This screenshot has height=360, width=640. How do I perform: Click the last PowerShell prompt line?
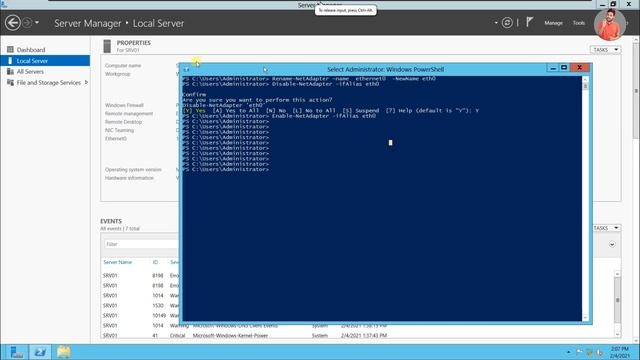point(226,169)
